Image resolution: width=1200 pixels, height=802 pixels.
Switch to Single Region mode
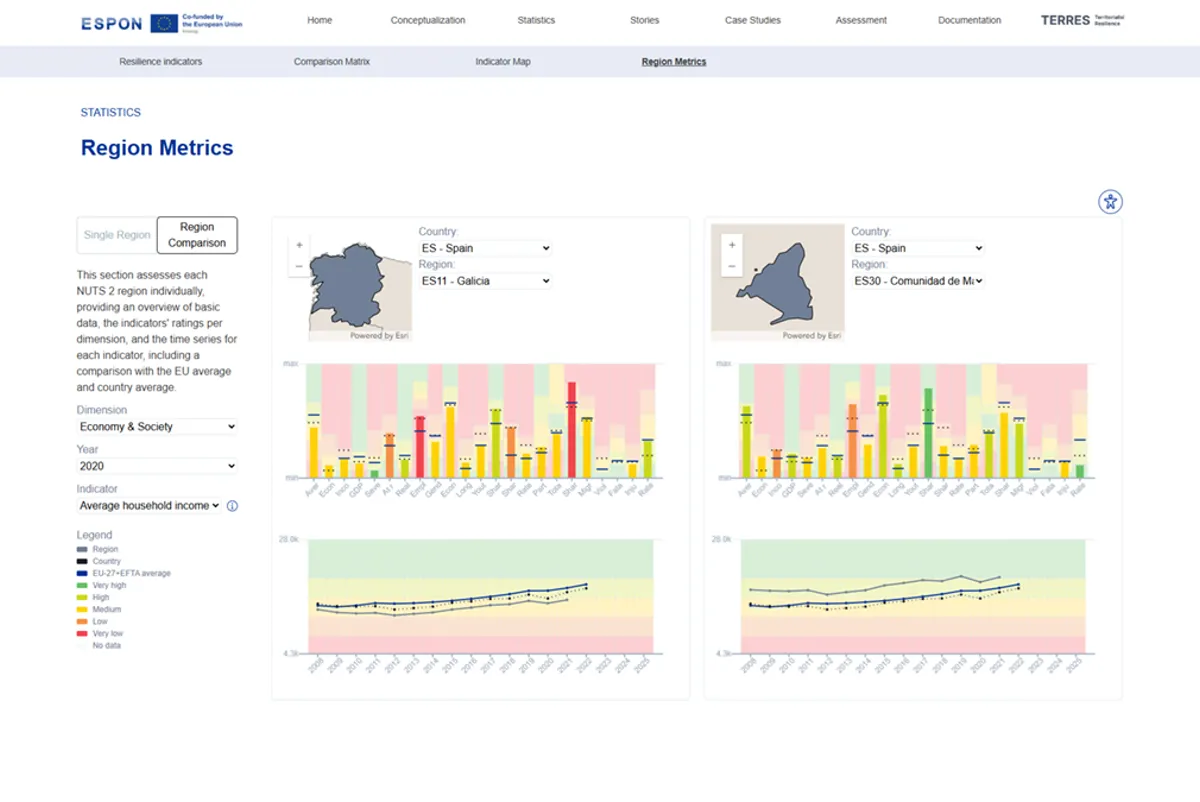click(x=116, y=234)
